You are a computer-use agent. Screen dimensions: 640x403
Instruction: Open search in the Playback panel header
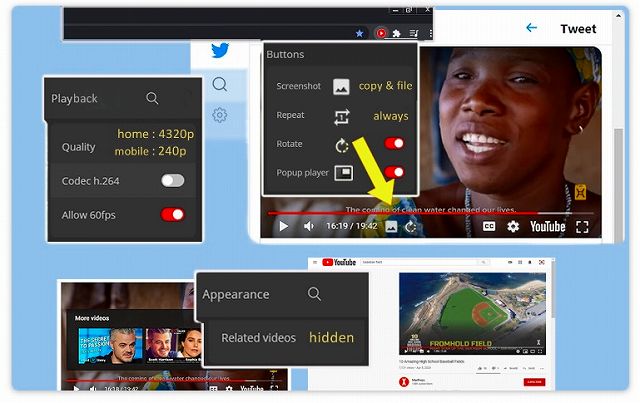[x=152, y=98]
